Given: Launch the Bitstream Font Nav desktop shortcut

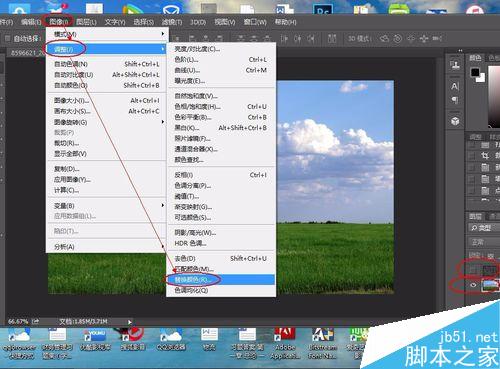Looking at the screenshot, I should (322, 343).
